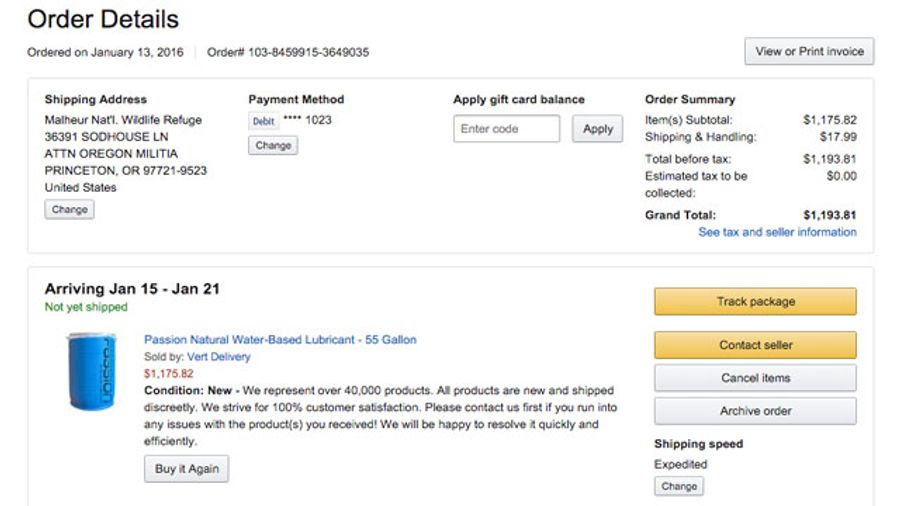Cancel items in this order

pyautogui.click(x=755, y=378)
